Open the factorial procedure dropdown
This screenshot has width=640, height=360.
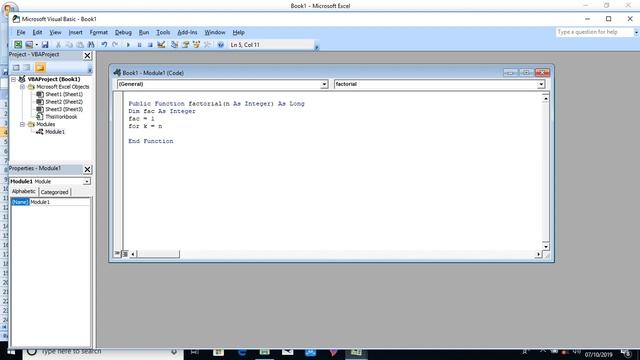541,84
